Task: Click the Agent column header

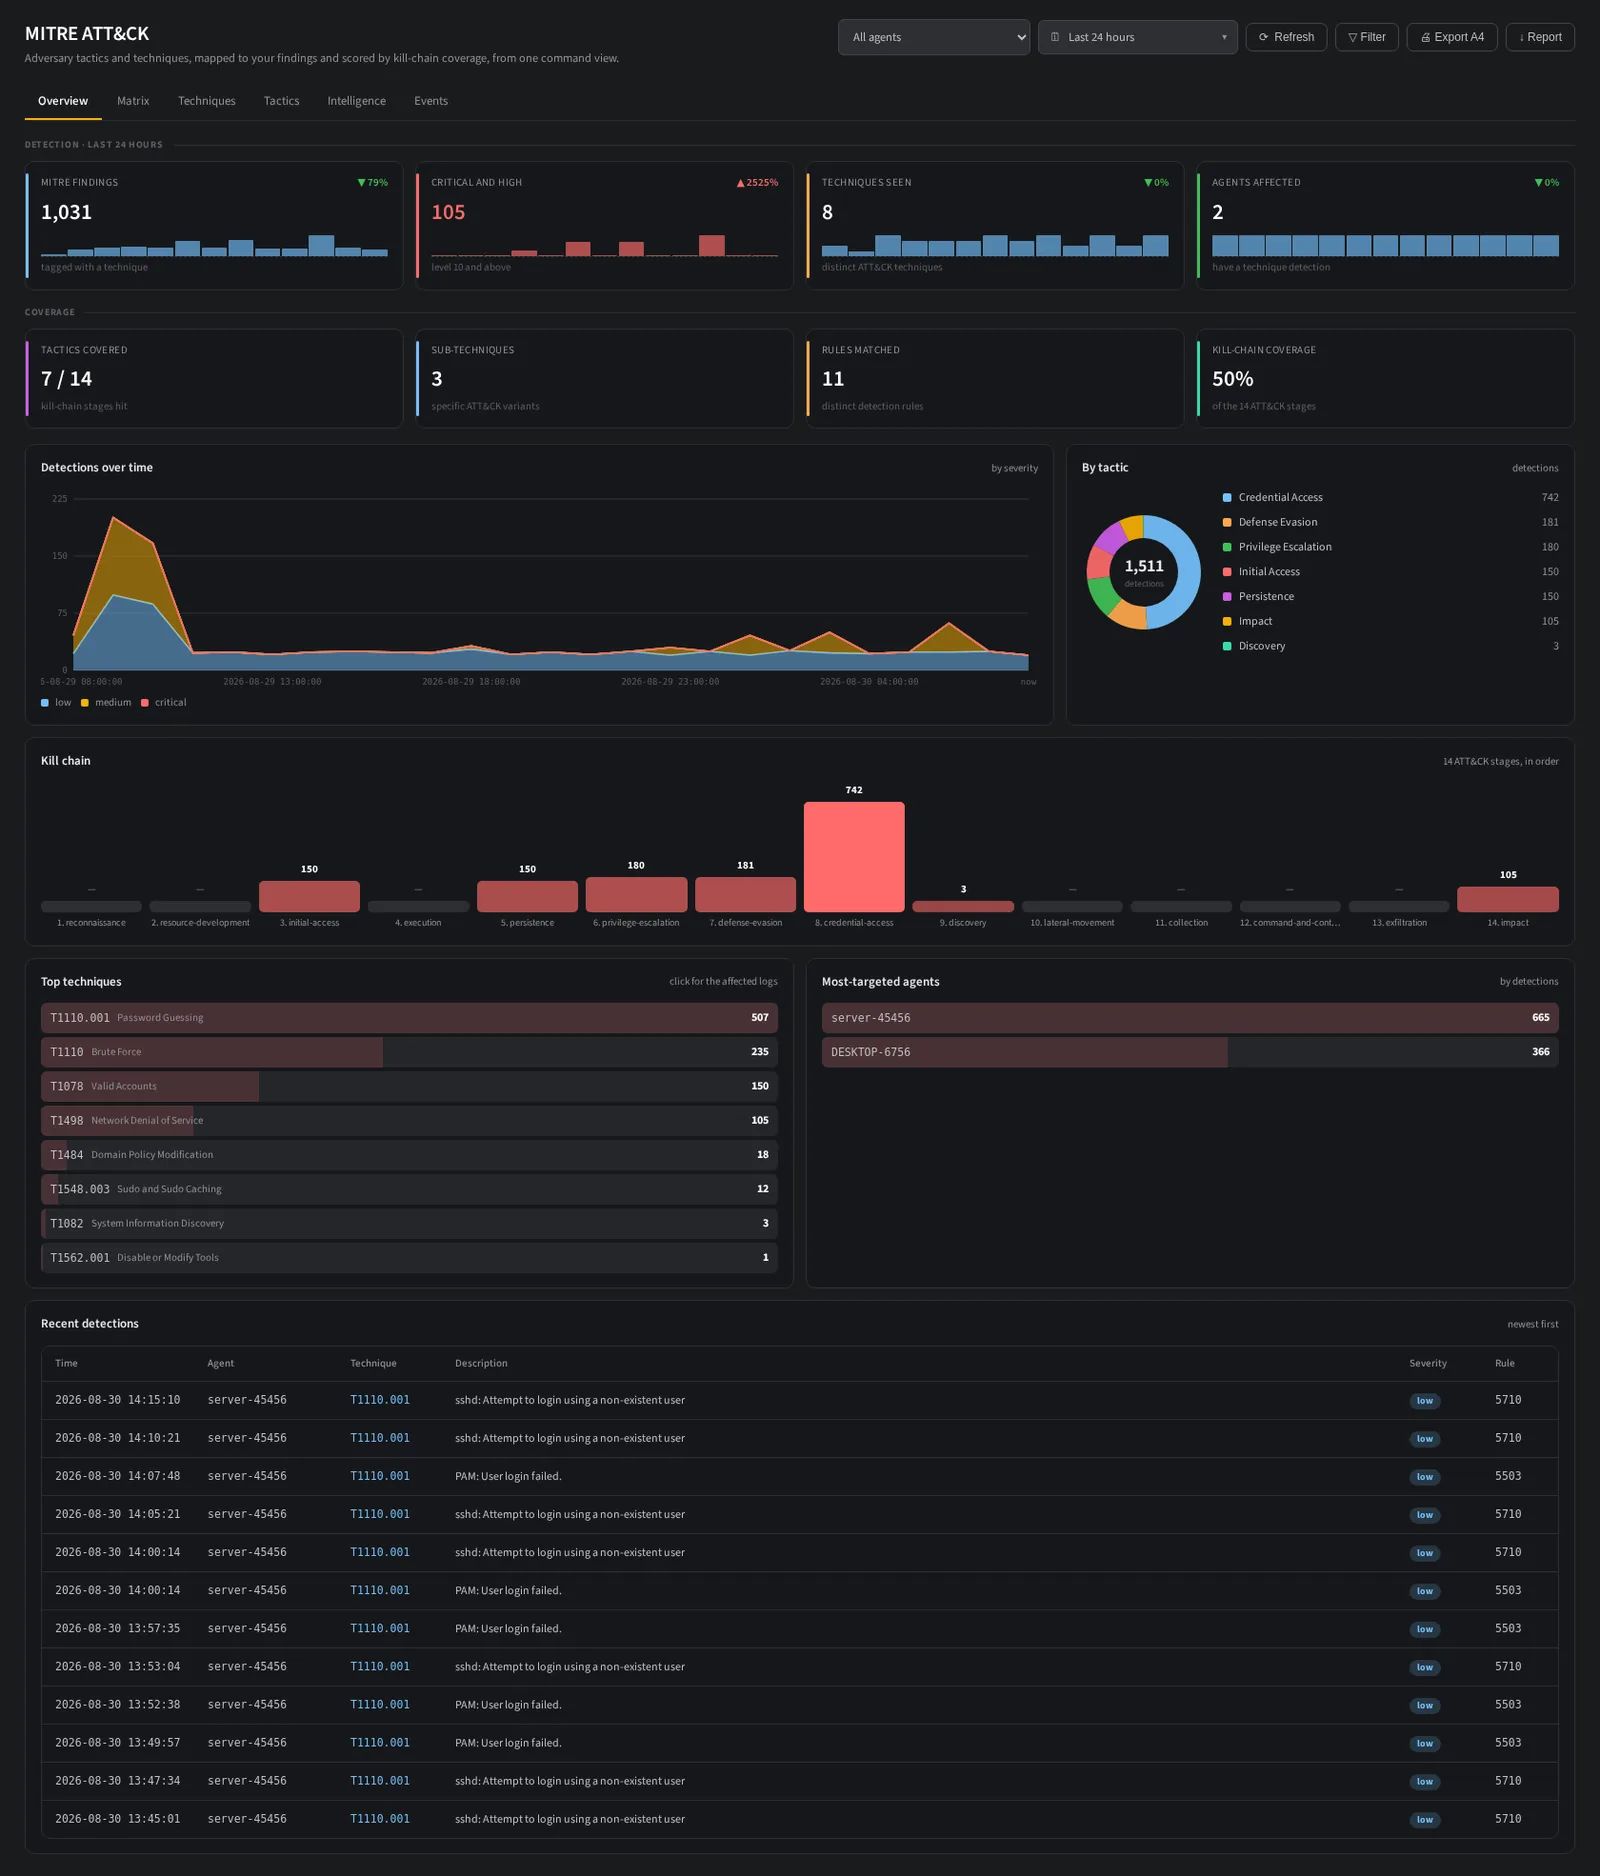Action: (x=221, y=1363)
